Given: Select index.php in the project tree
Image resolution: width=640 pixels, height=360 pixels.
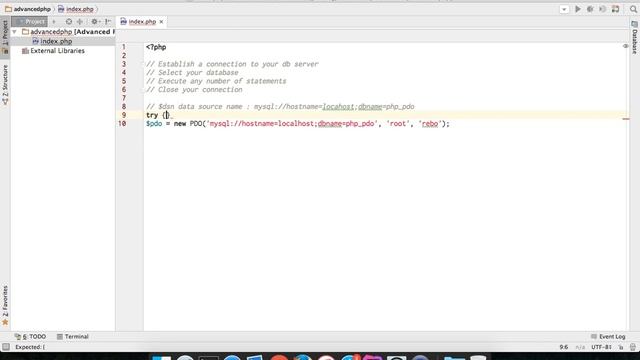Looking at the screenshot, I should (56, 41).
